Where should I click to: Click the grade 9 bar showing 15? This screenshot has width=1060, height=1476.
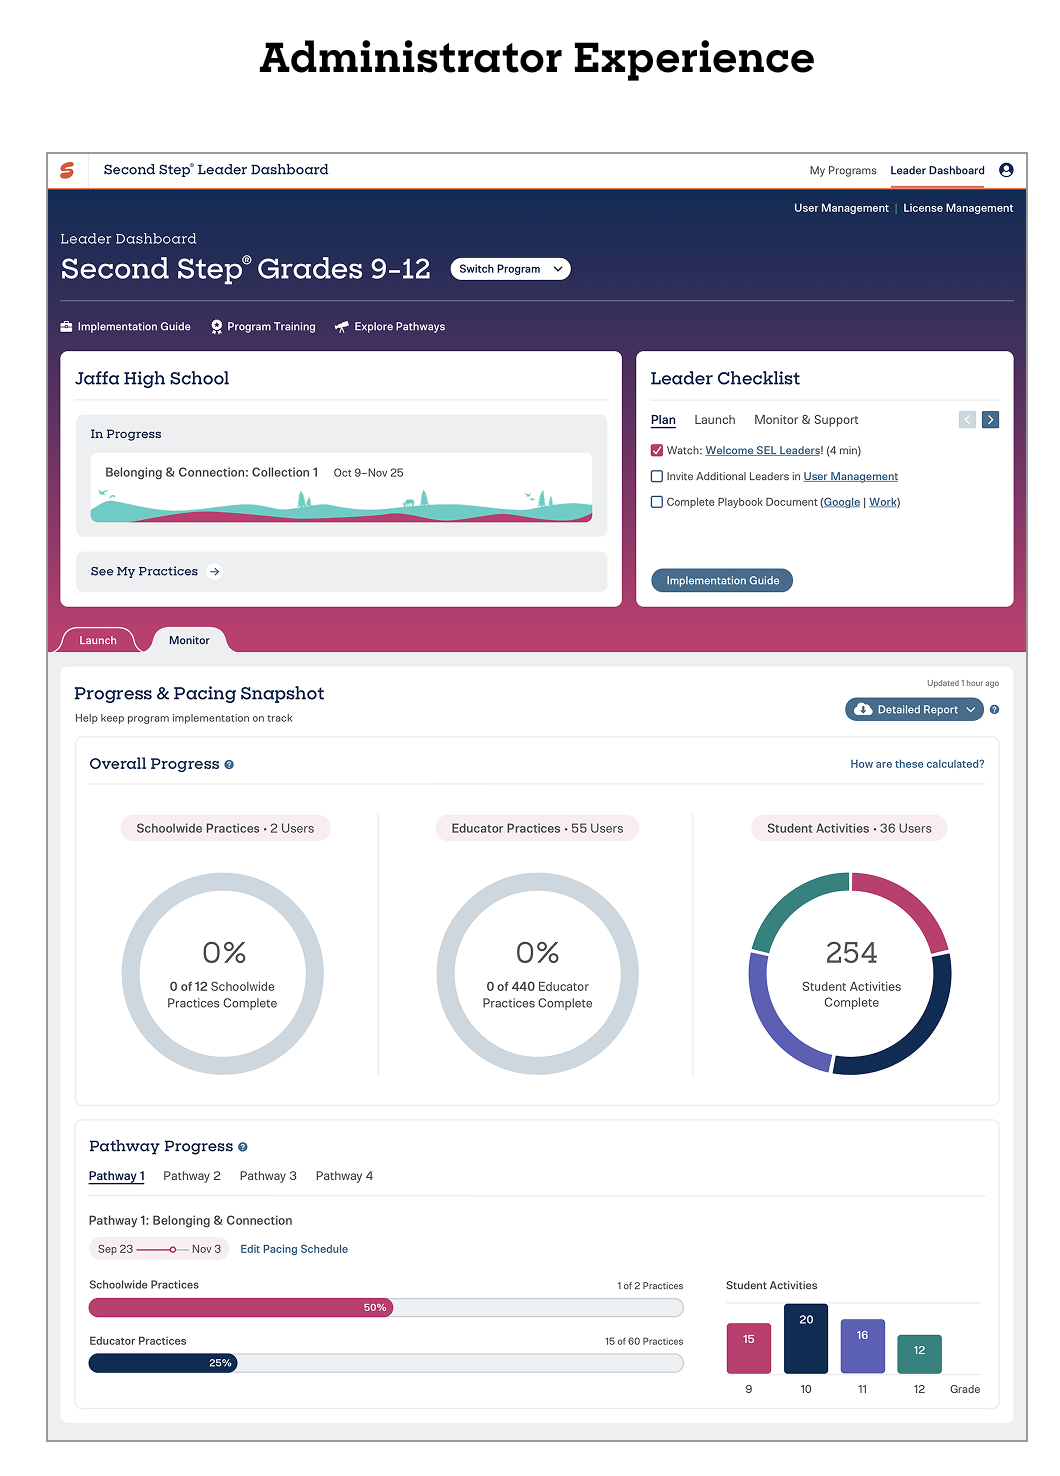click(749, 1348)
